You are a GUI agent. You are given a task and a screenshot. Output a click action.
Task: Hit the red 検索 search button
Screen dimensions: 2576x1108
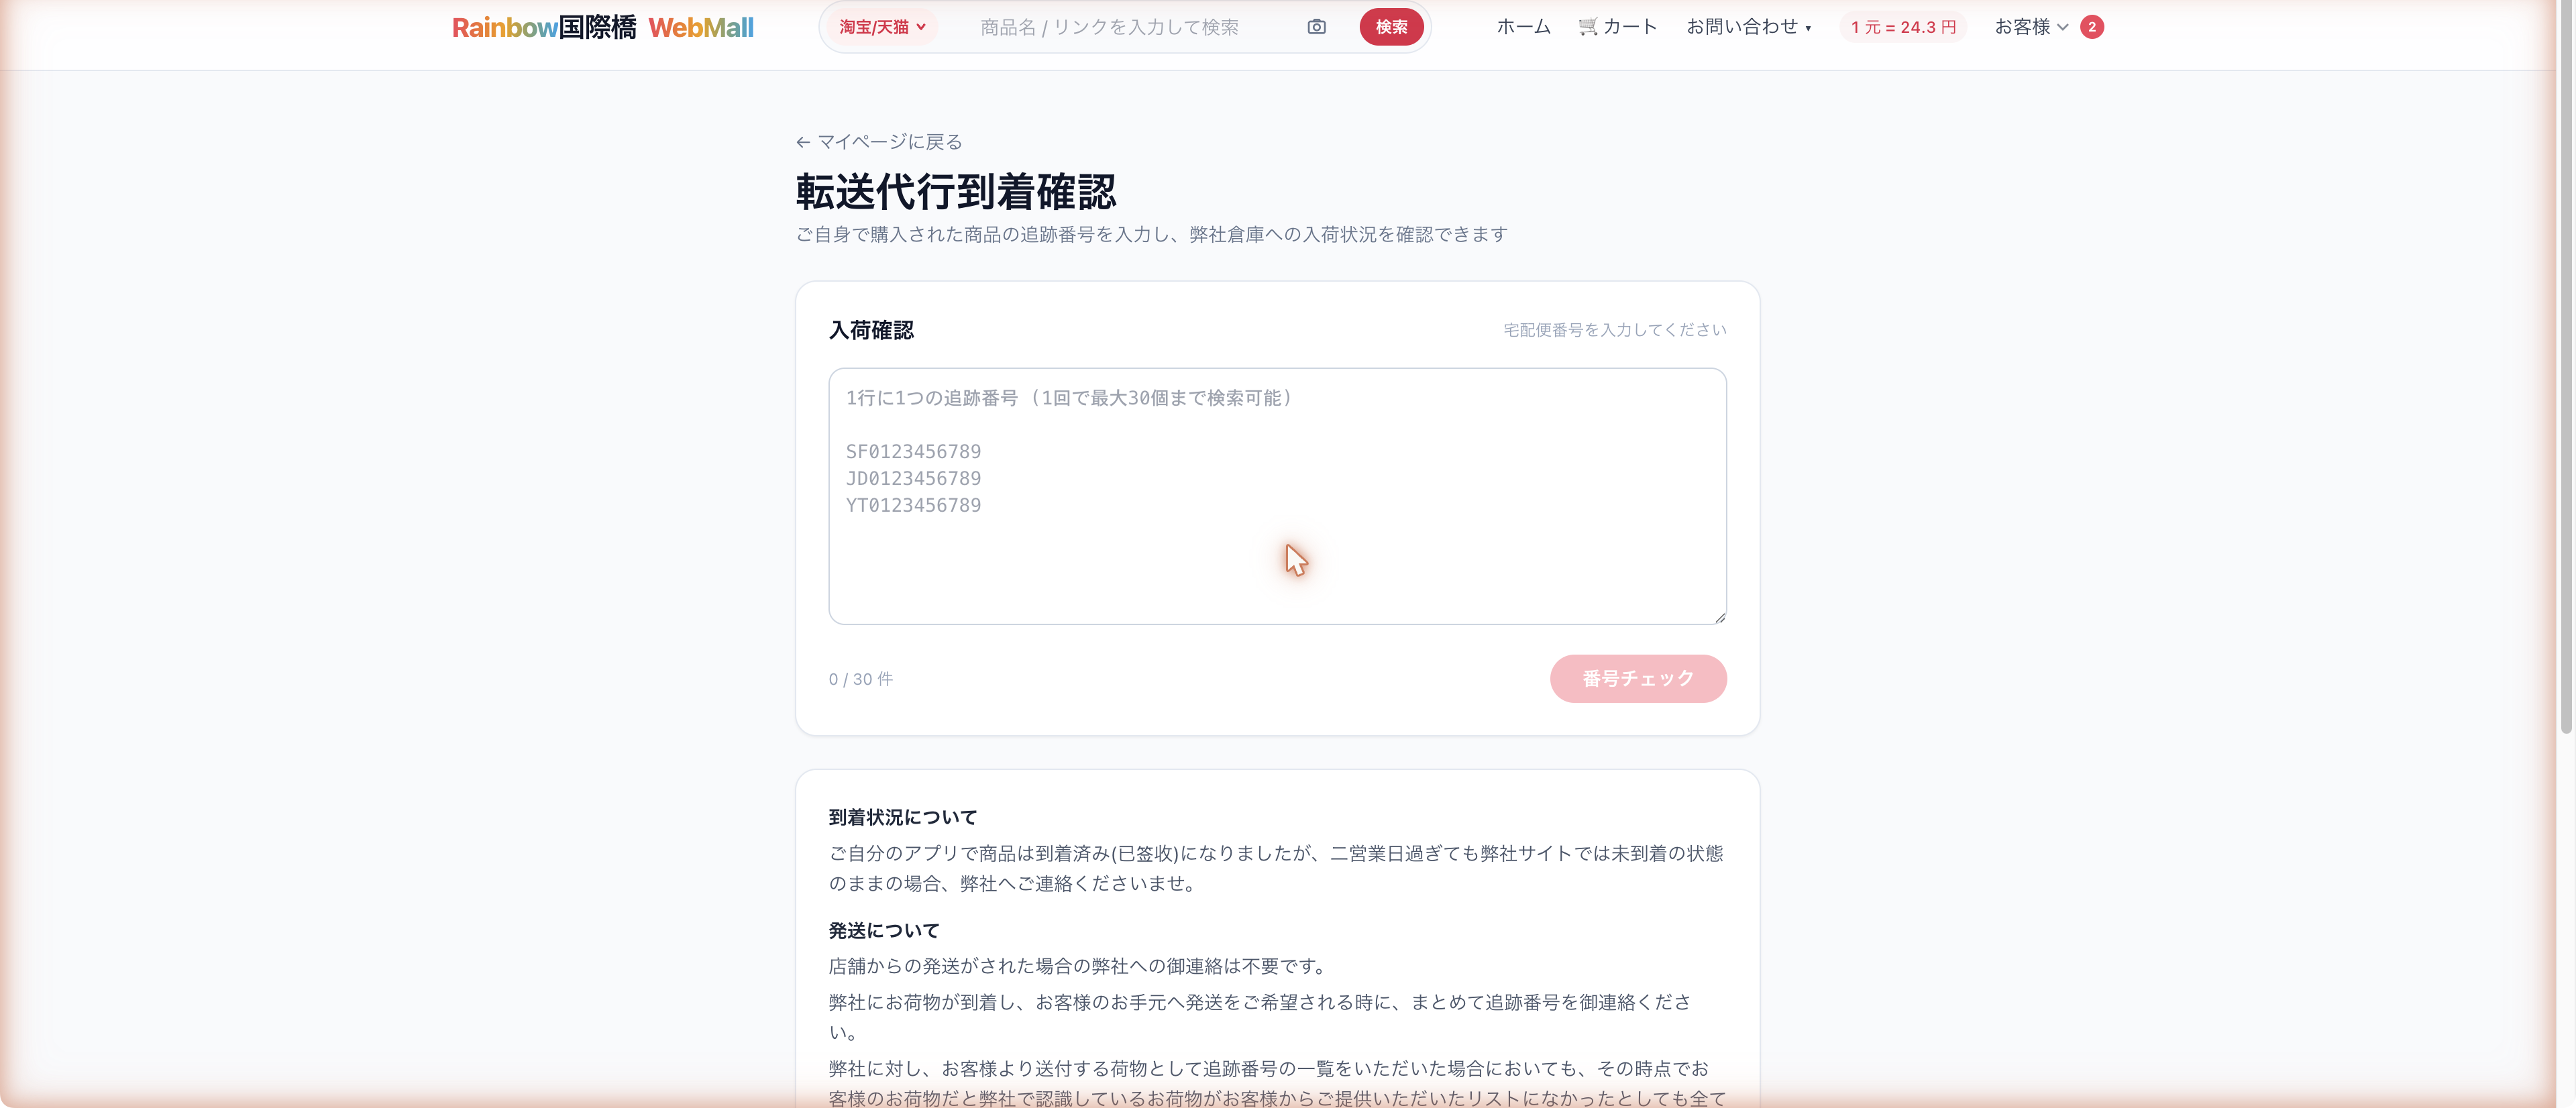pyautogui.click(x=1390, y=27)
